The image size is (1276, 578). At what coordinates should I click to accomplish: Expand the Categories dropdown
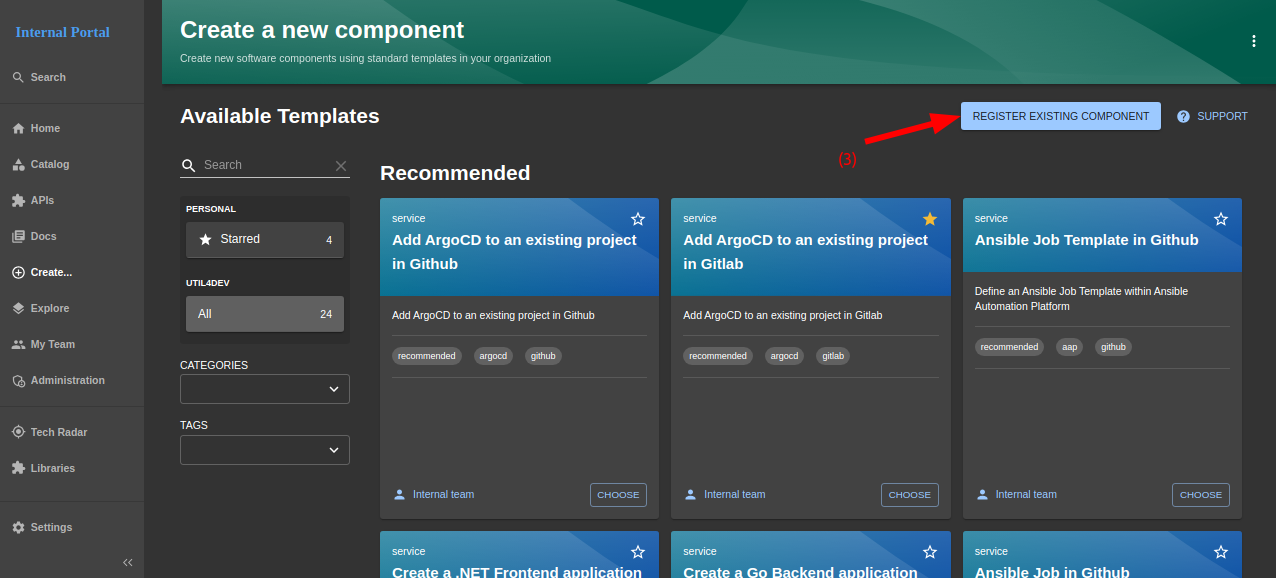(x=265, y=389)
